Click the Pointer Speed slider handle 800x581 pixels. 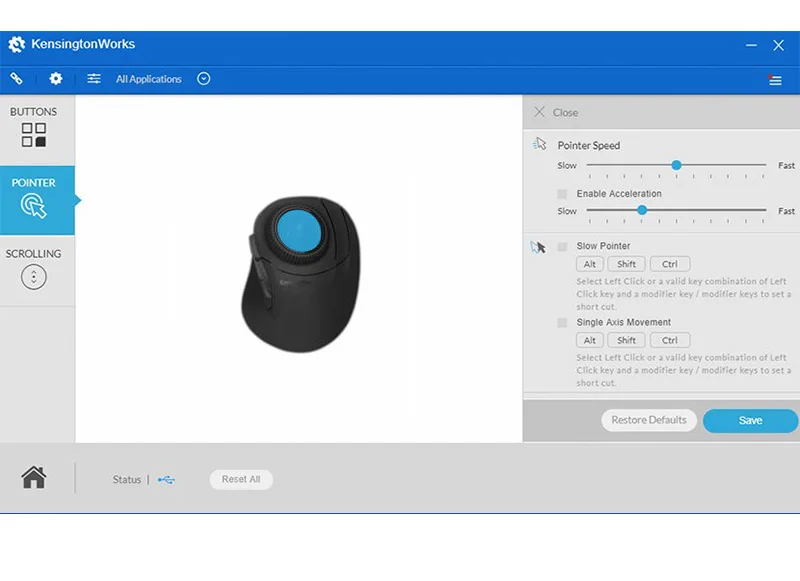[x=677, y=165]
